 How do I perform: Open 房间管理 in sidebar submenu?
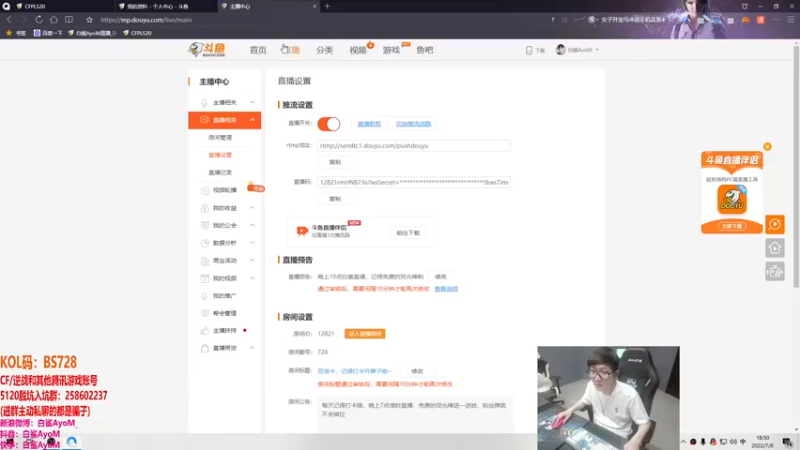pos(220,138)
